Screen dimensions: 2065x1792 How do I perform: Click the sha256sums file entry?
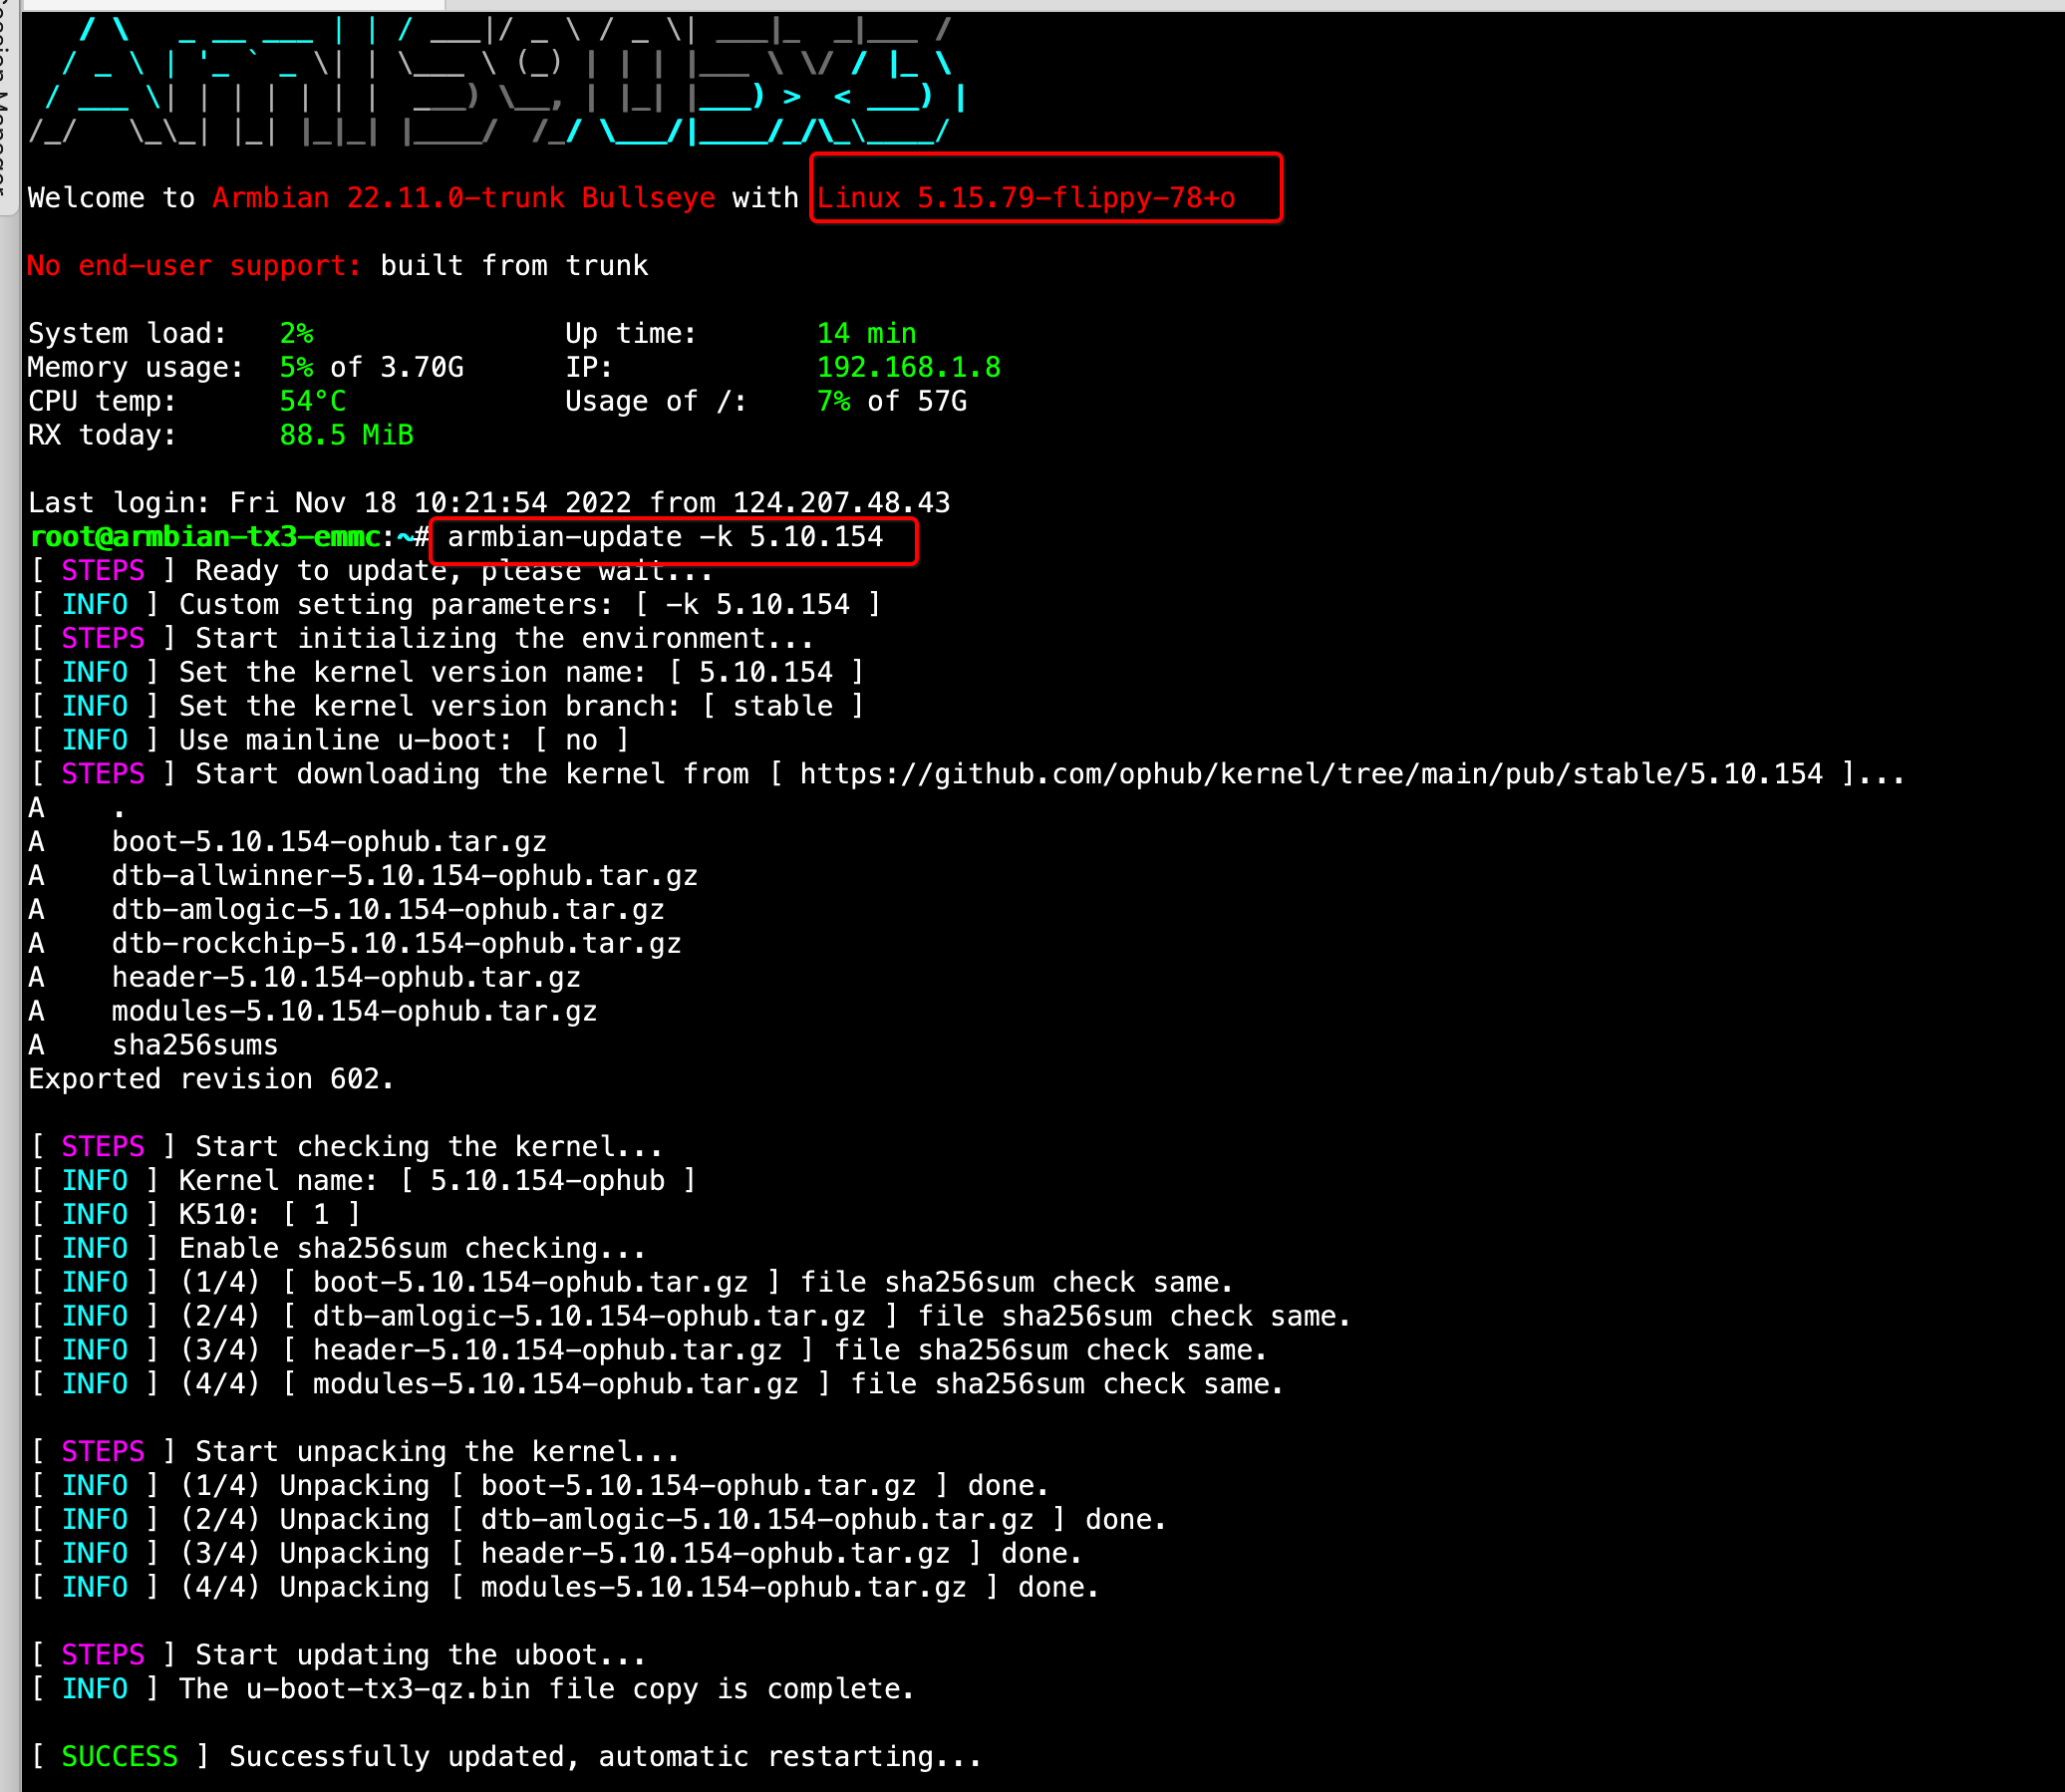click(195, 1044)
